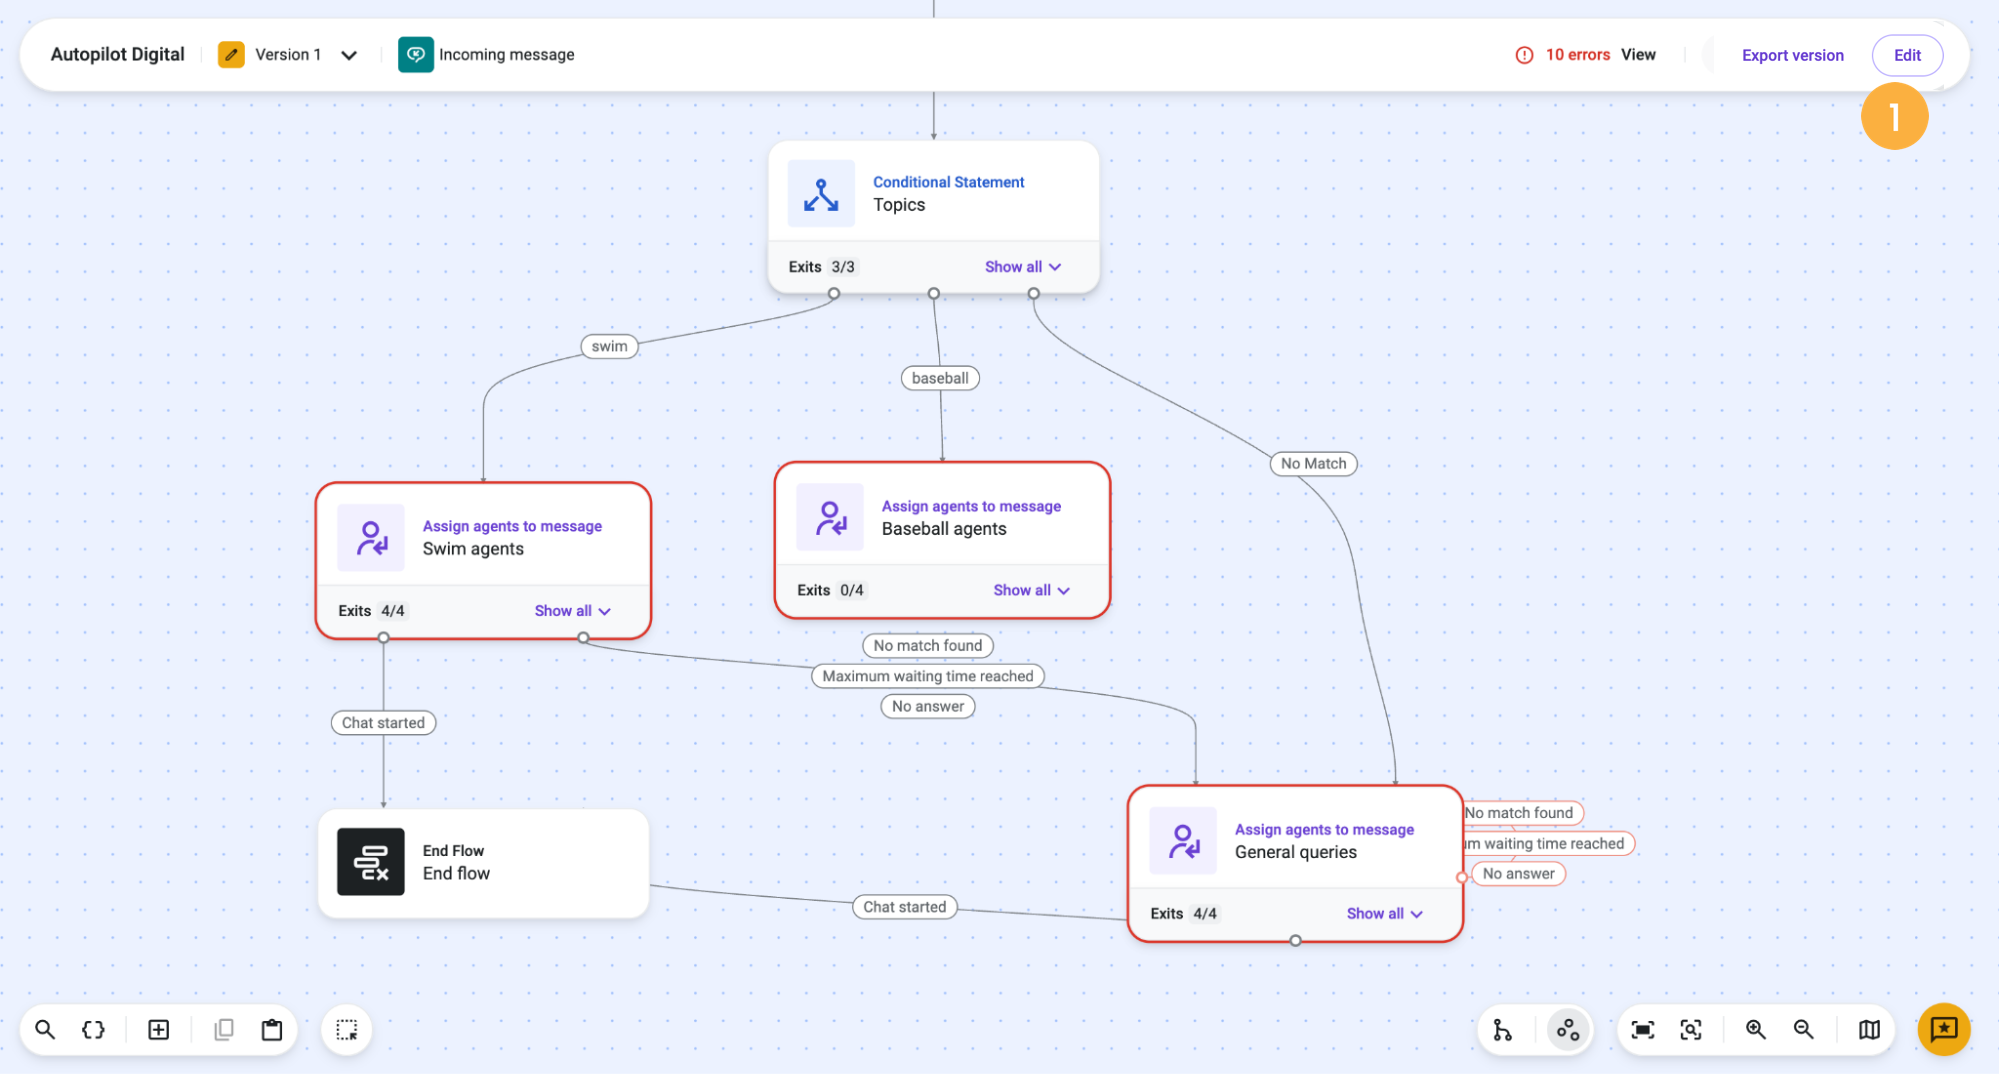This screenshot has height=1074, width=1999.
Task: Expand Show all on Swim agents node
Action: click(572, 611)
